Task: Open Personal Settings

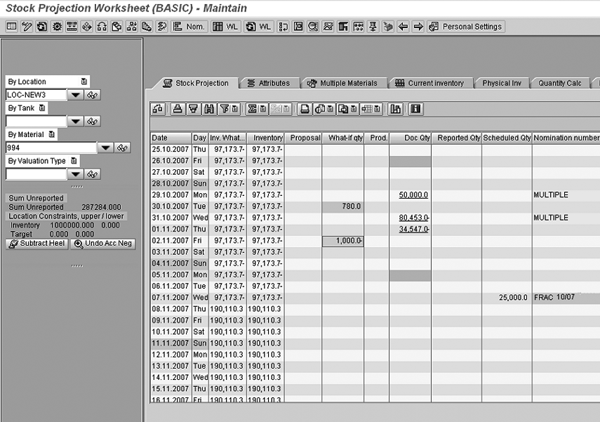Action: (470, 25)
